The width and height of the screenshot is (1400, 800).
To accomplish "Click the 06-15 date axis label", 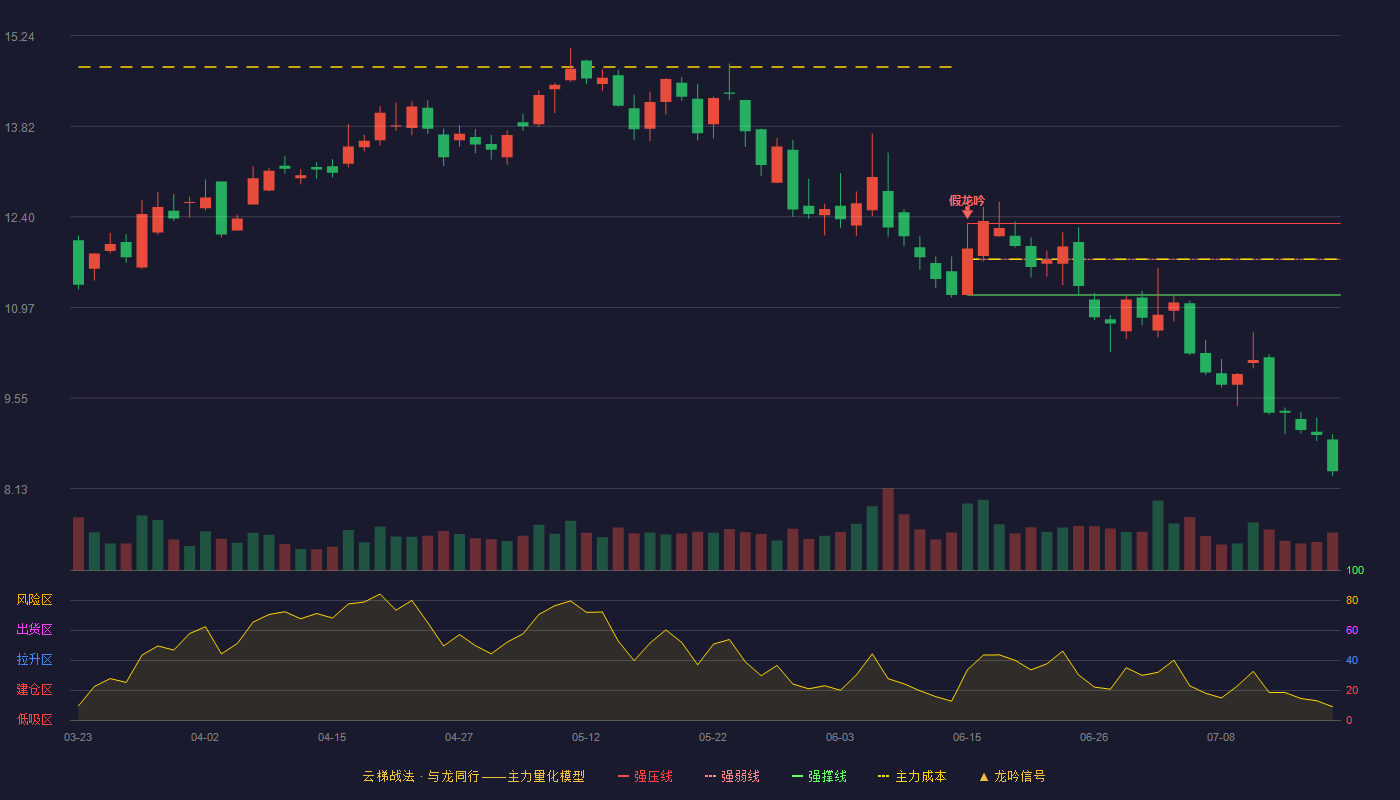I will point(967,737).
